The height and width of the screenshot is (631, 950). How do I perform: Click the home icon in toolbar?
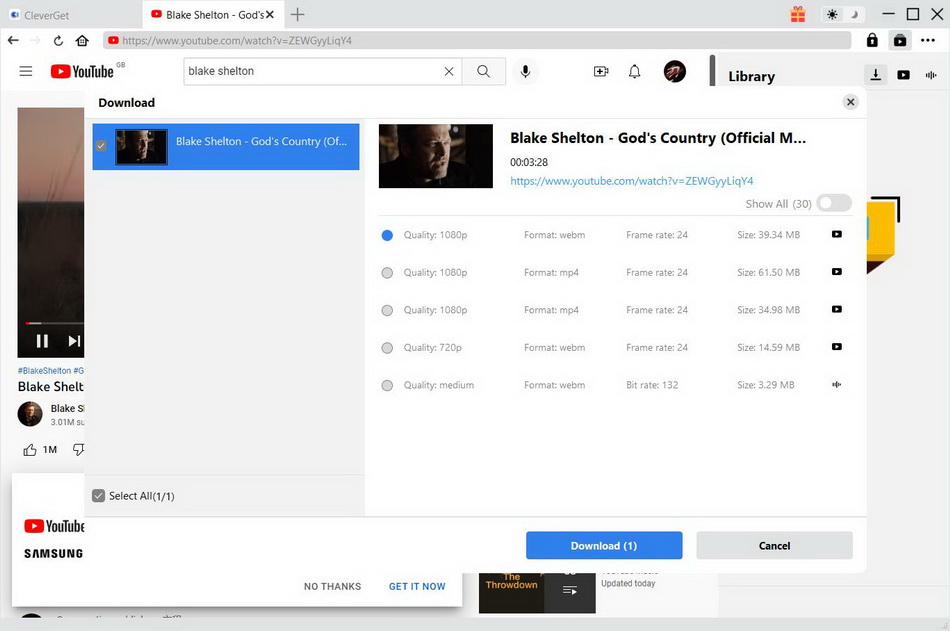click(x=82, y=41)
